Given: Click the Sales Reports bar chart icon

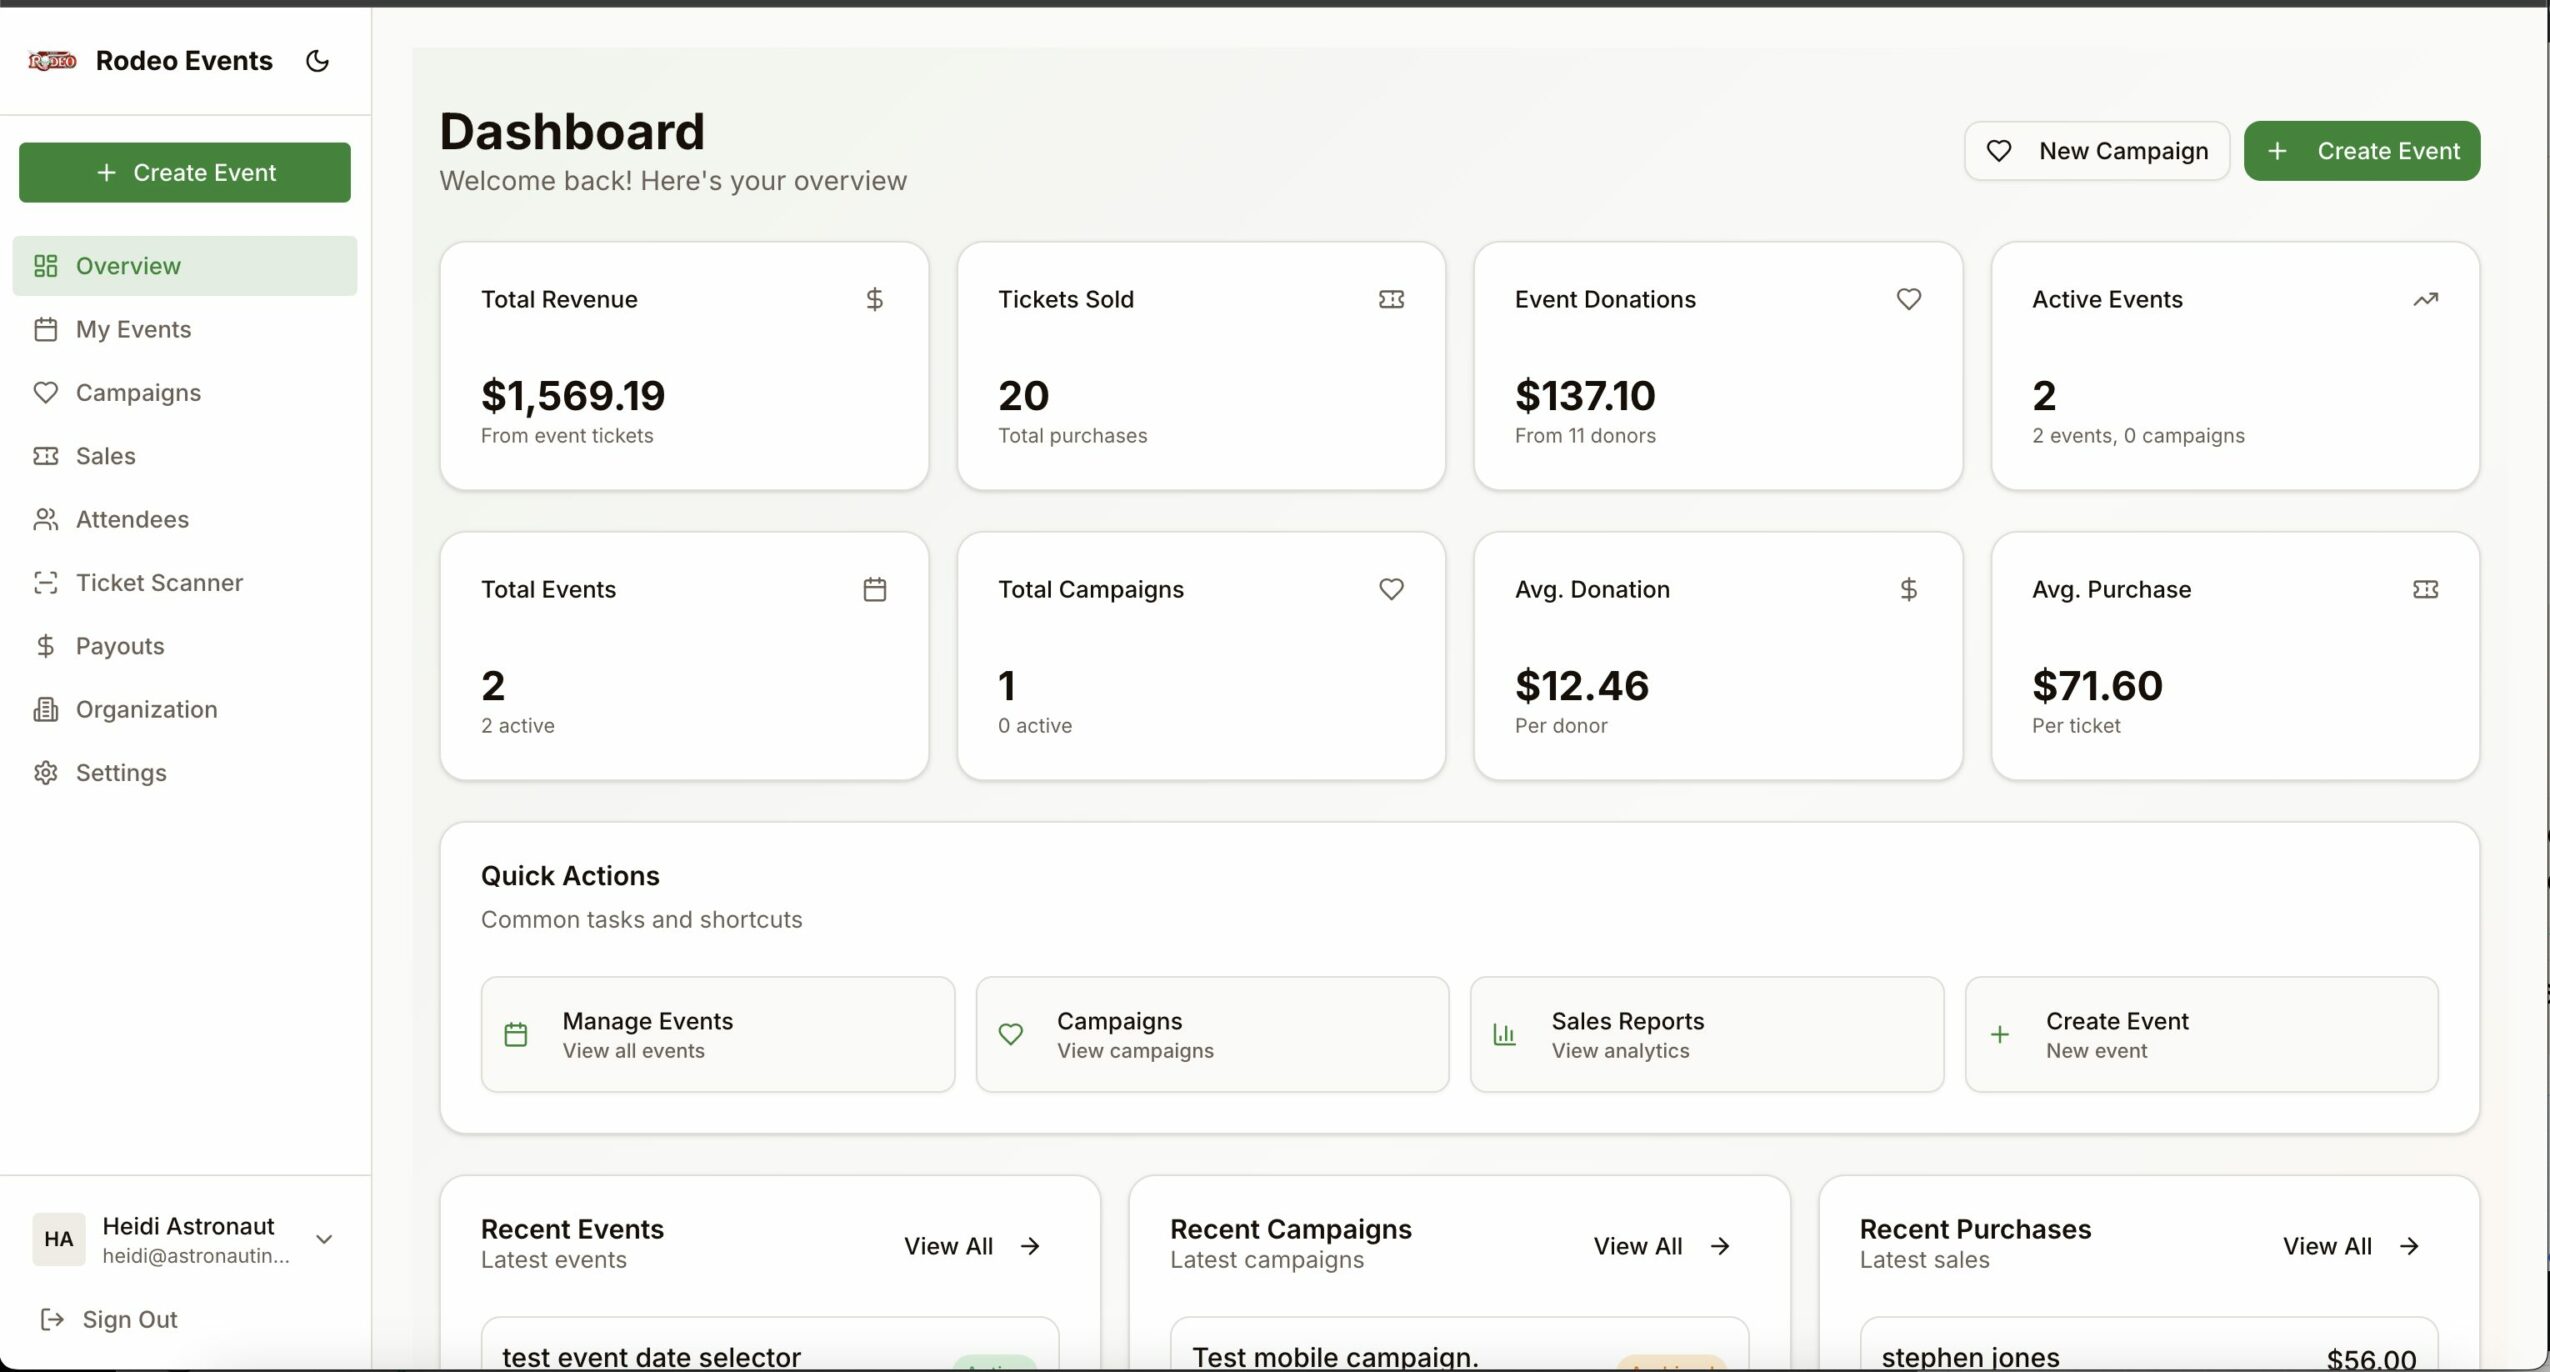Looking at the screenshot, I should [x=1504, y=1034].
